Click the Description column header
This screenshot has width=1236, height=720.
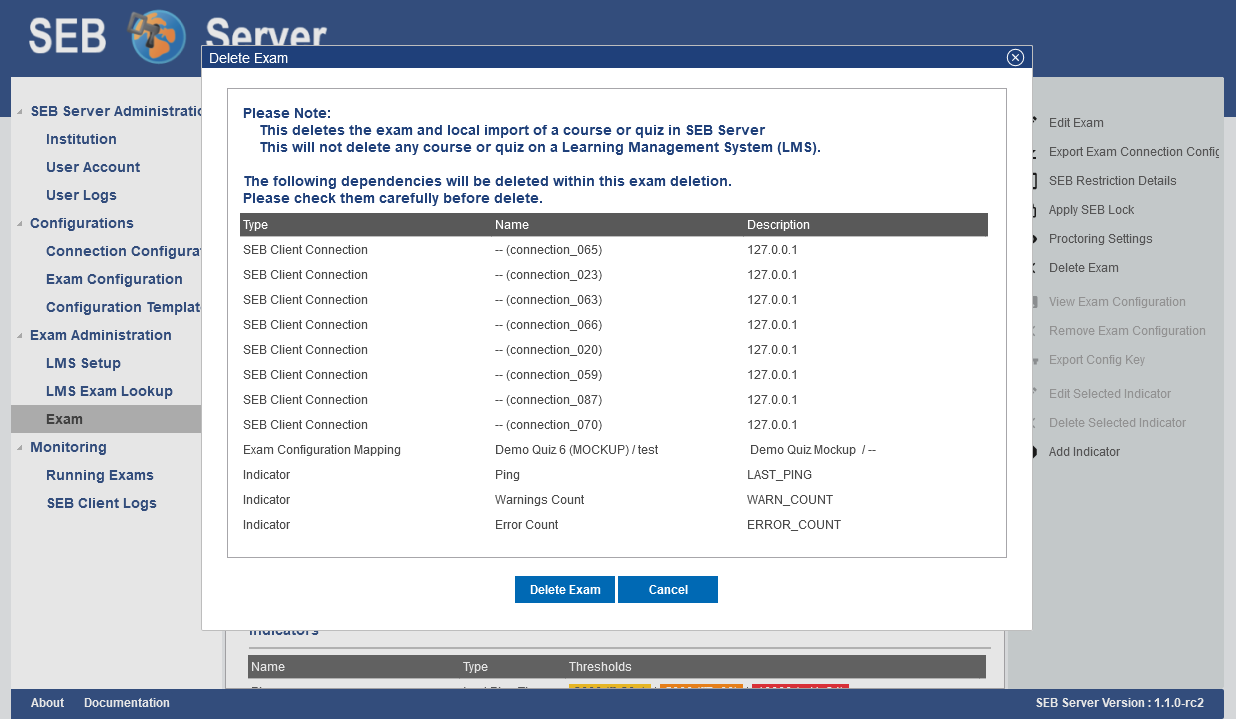tap(778, 225)
